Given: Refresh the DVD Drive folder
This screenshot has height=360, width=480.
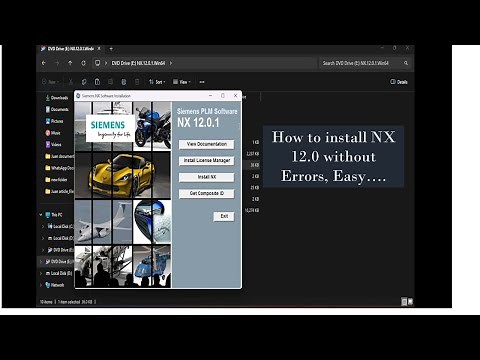Looking at the screenshot, I should coord(83,63).
